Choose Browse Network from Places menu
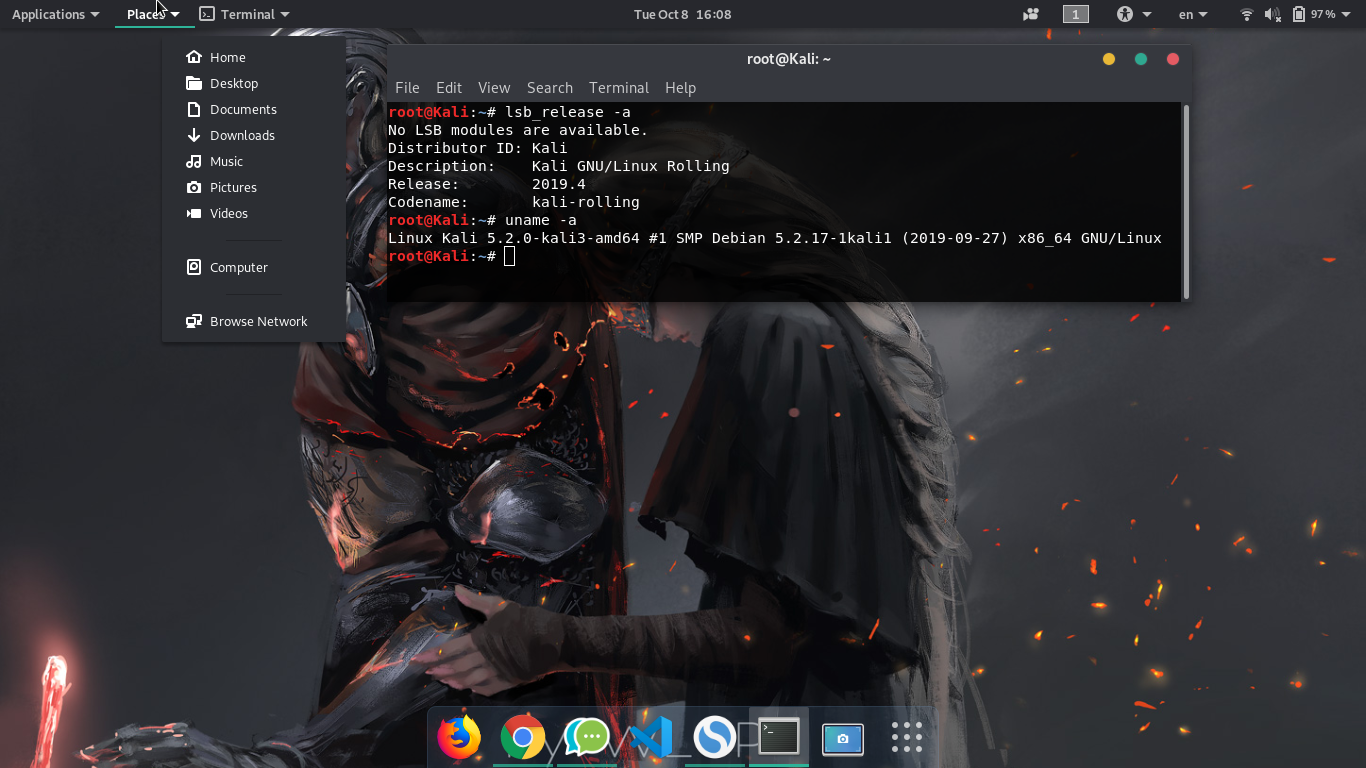The width and height of the screenshot is (1366, 768). (x=258, y=321)
